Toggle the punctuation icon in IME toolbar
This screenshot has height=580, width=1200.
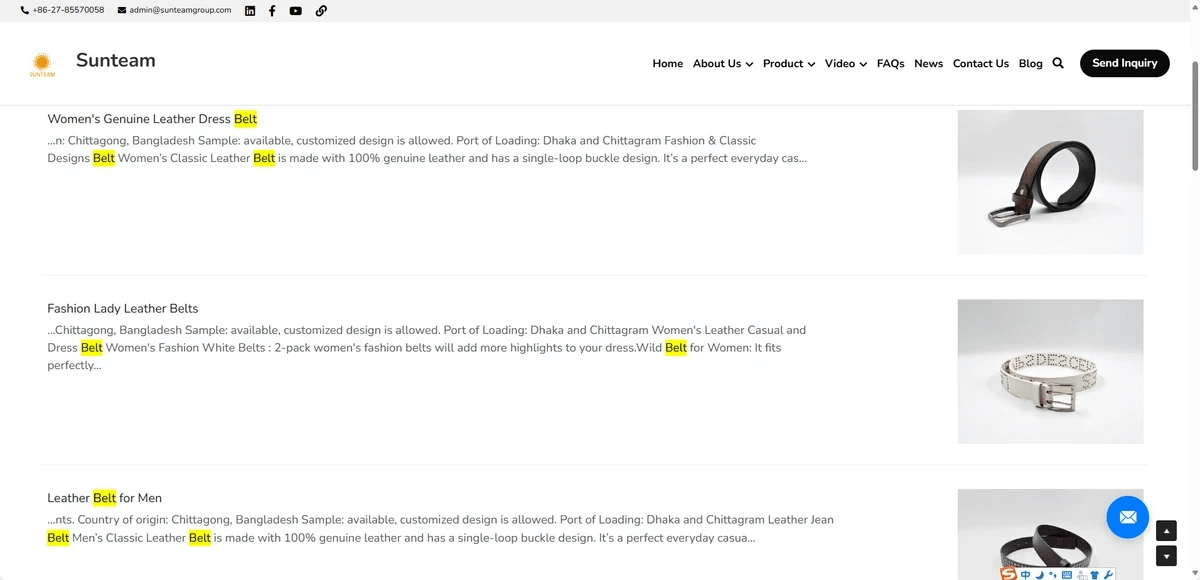pos(1053,575)
